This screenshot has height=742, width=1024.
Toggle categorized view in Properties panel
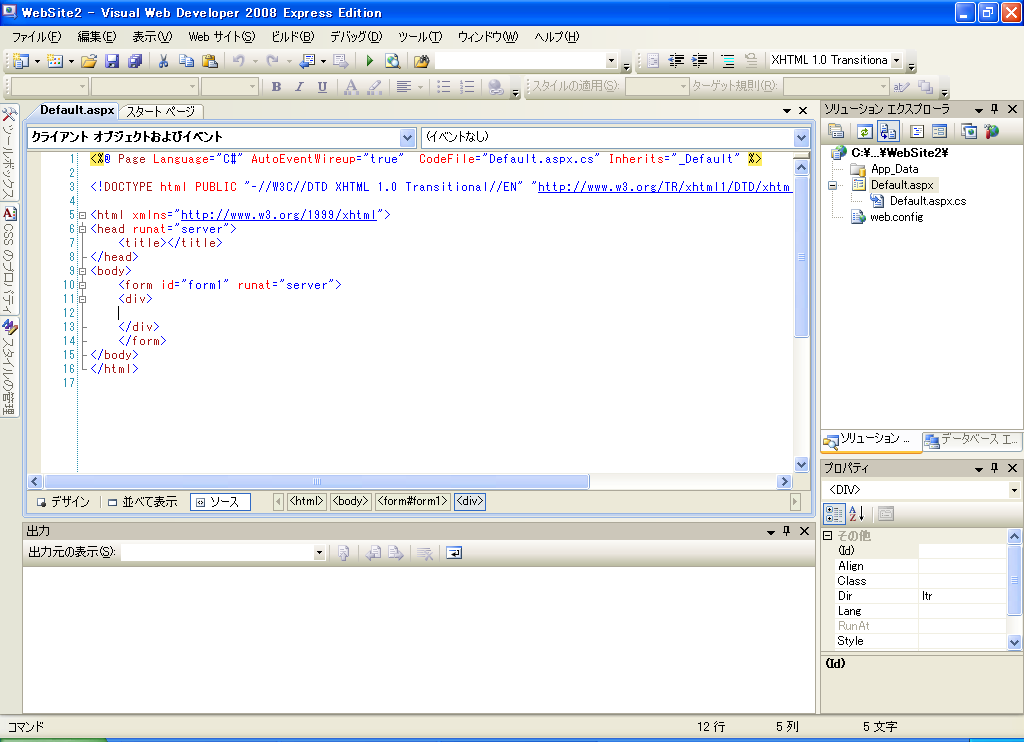click(833, 514)
